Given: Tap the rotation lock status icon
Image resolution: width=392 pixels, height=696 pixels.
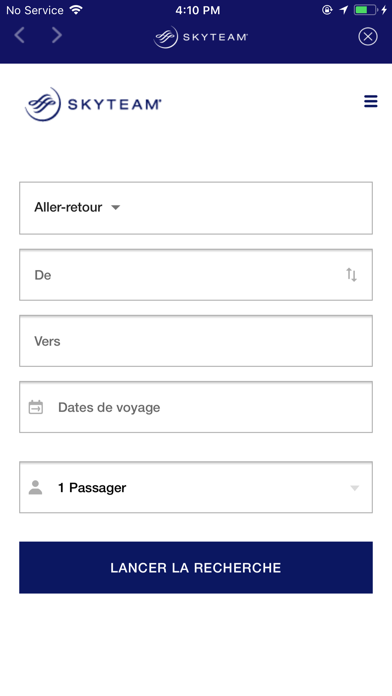Looking at the screenshot, I should 327,10.
